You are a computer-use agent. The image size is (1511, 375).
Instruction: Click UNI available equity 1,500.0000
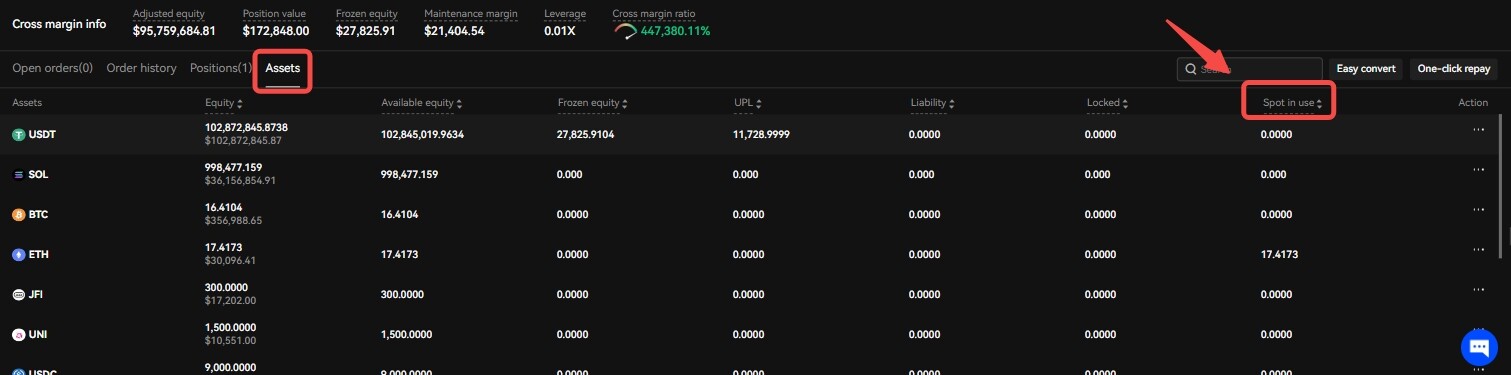point(408,335)
